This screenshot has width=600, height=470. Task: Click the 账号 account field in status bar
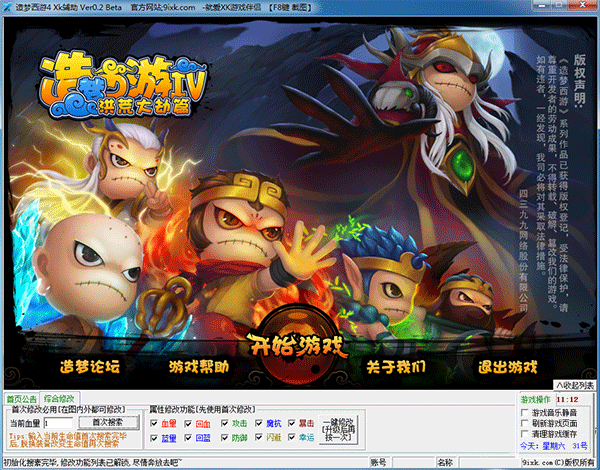coord(414,463)
